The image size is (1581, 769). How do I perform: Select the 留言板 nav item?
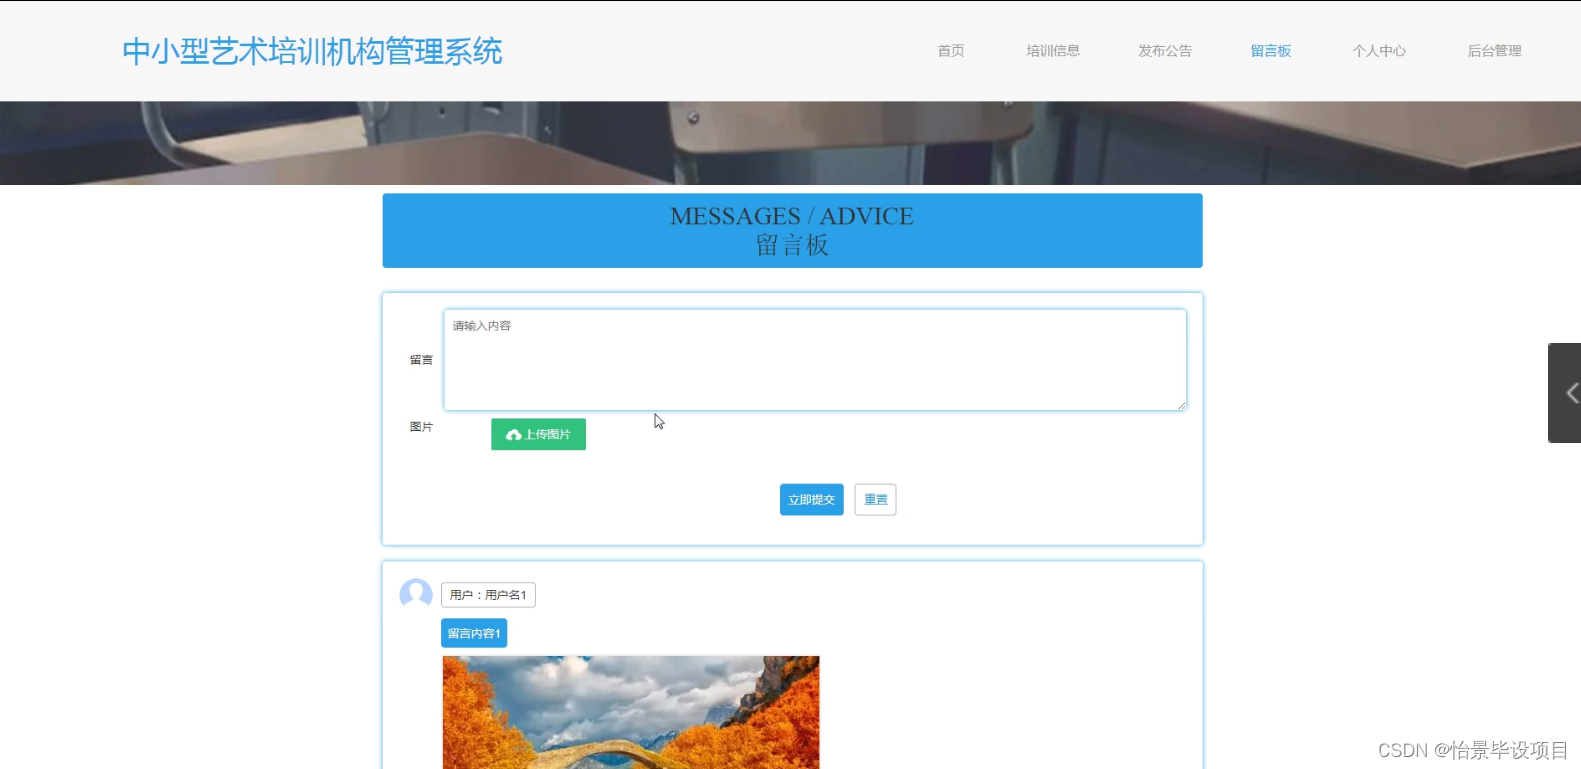click(x=1271, y=51)
